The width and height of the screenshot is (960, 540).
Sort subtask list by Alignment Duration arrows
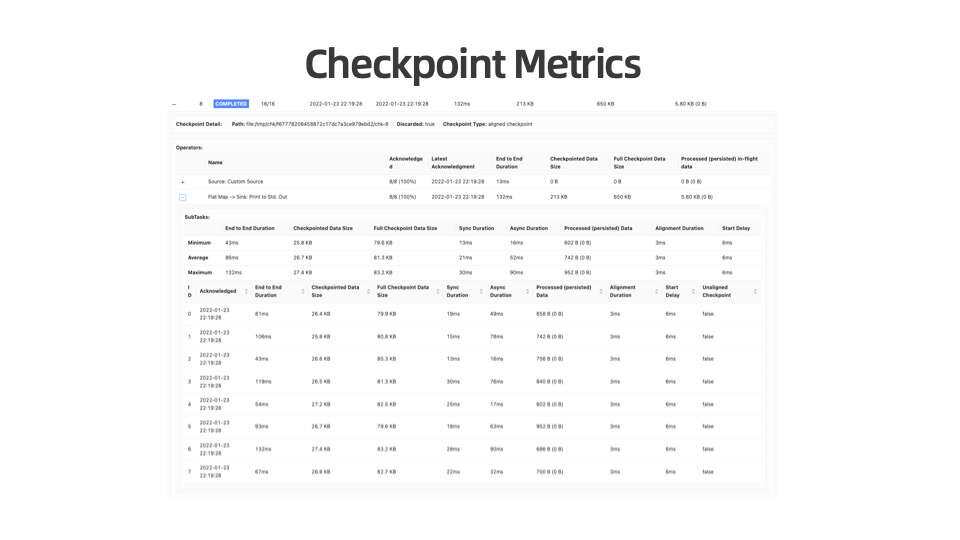click(x=656, y=291)
